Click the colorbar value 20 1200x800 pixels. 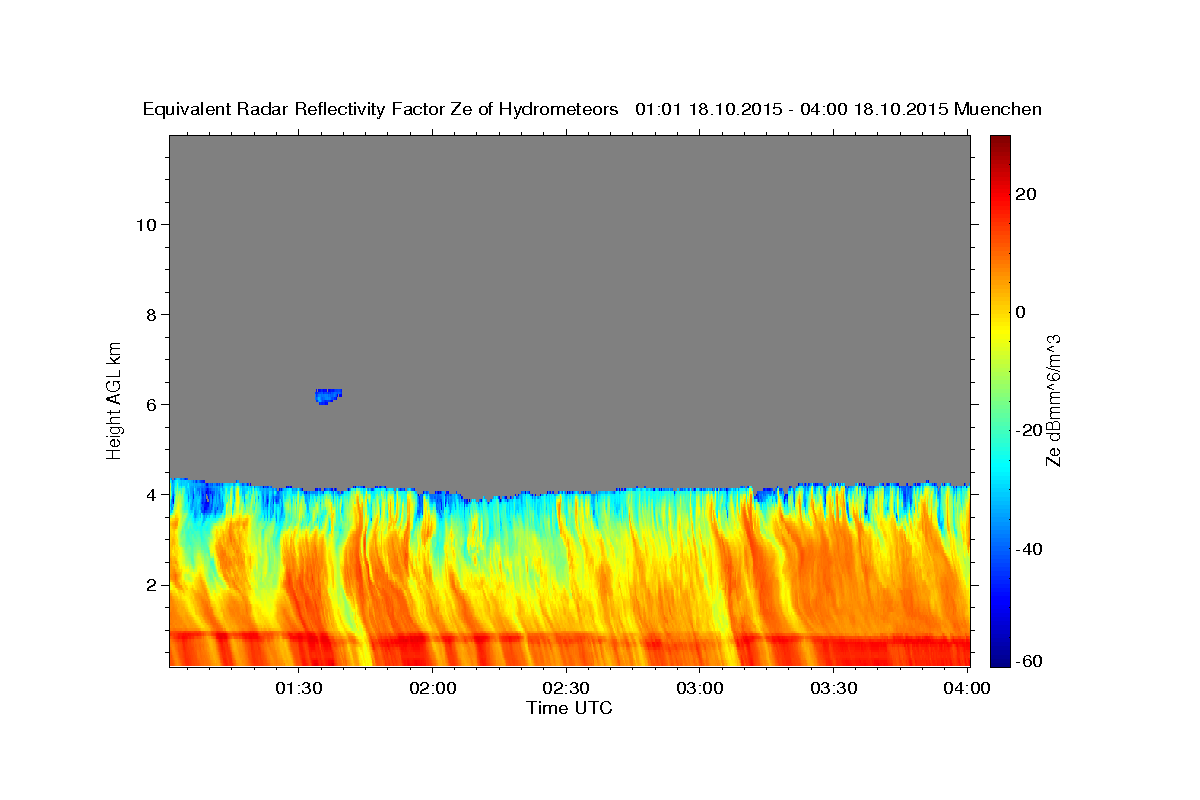pyautogui.click(x=1026, y=194)
